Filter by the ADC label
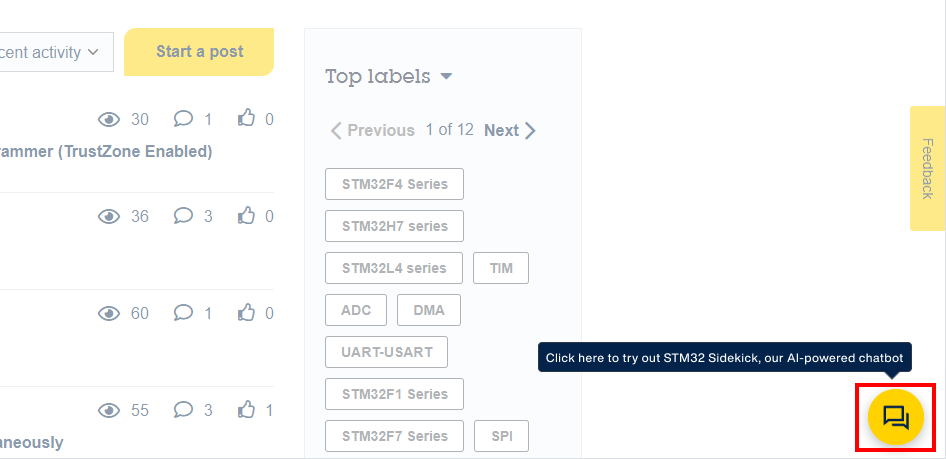This screenshot has width=946, height=459. [x=356, y=310]
